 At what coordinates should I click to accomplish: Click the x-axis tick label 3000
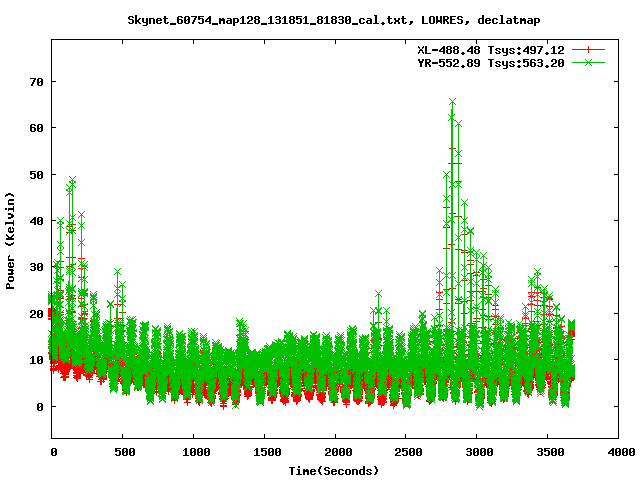point(479,452)
